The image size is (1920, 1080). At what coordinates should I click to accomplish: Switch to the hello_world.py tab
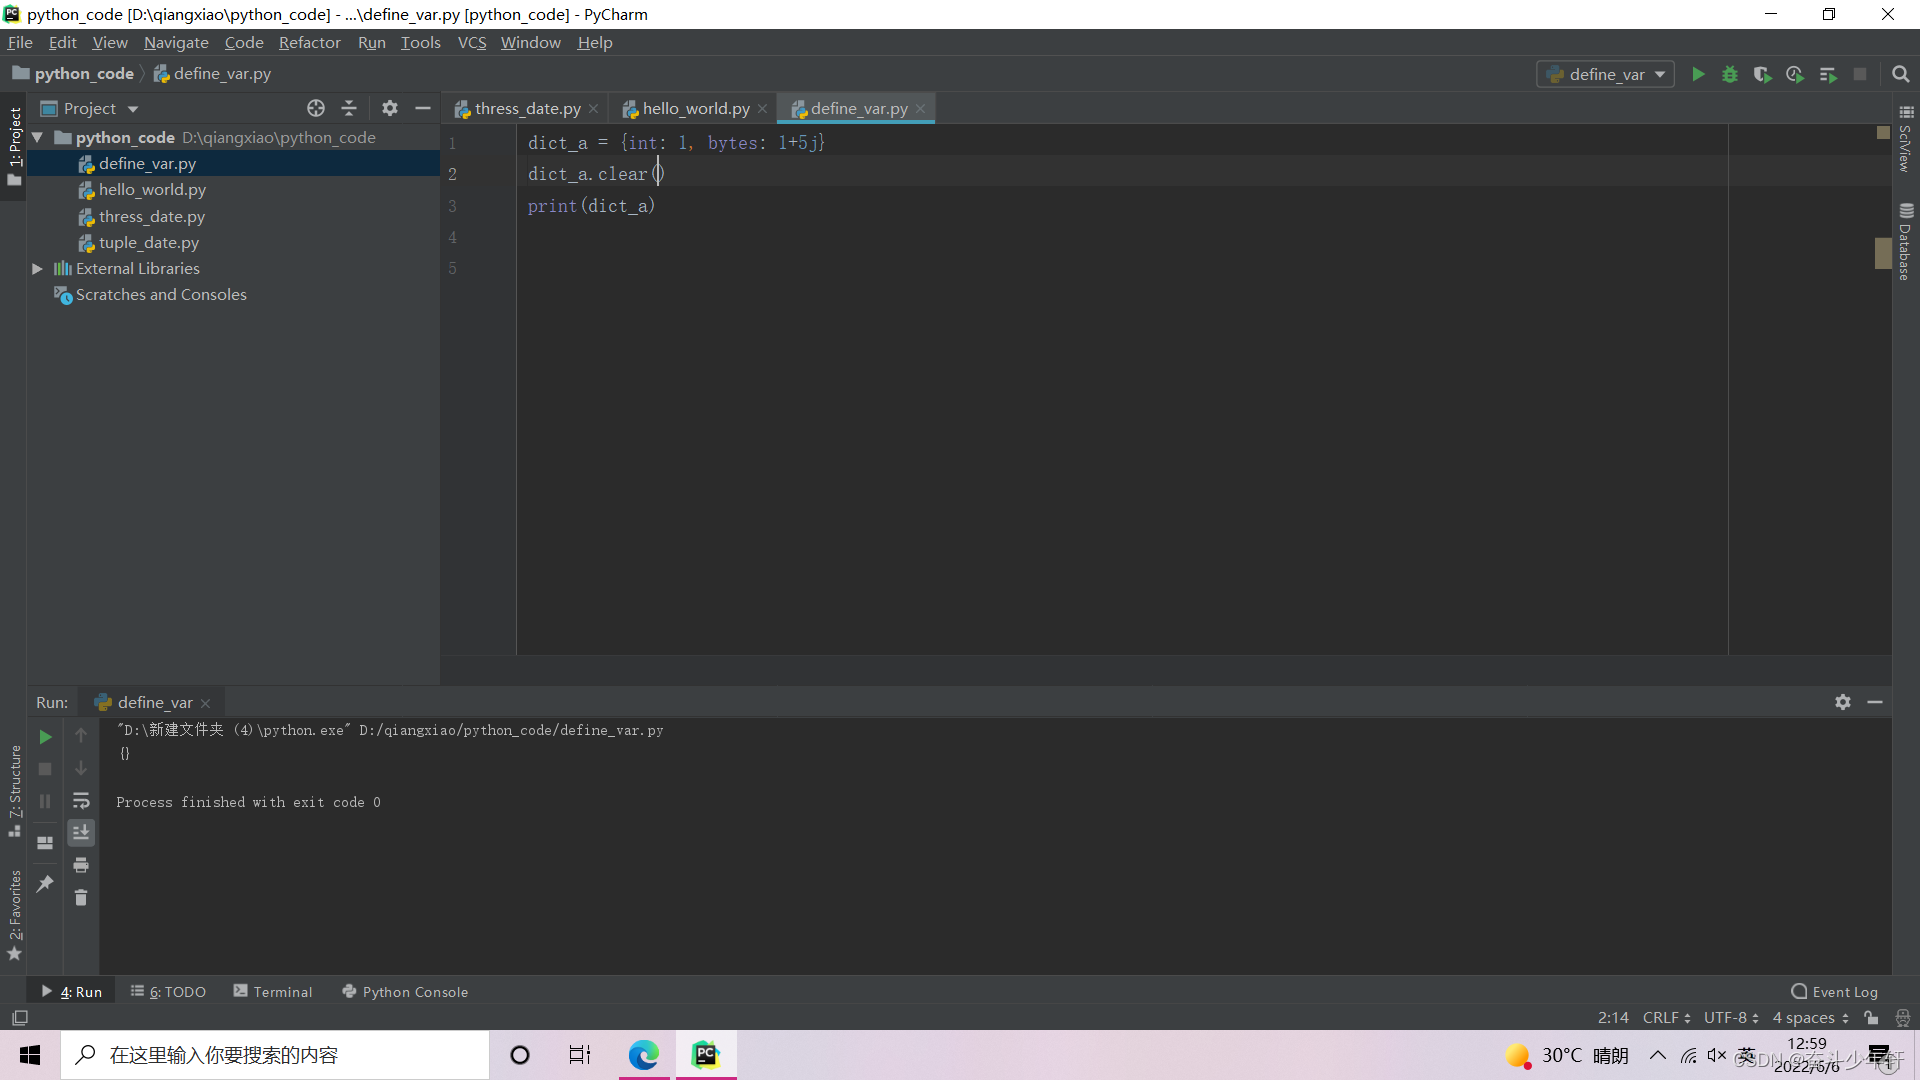pos(695,108)
